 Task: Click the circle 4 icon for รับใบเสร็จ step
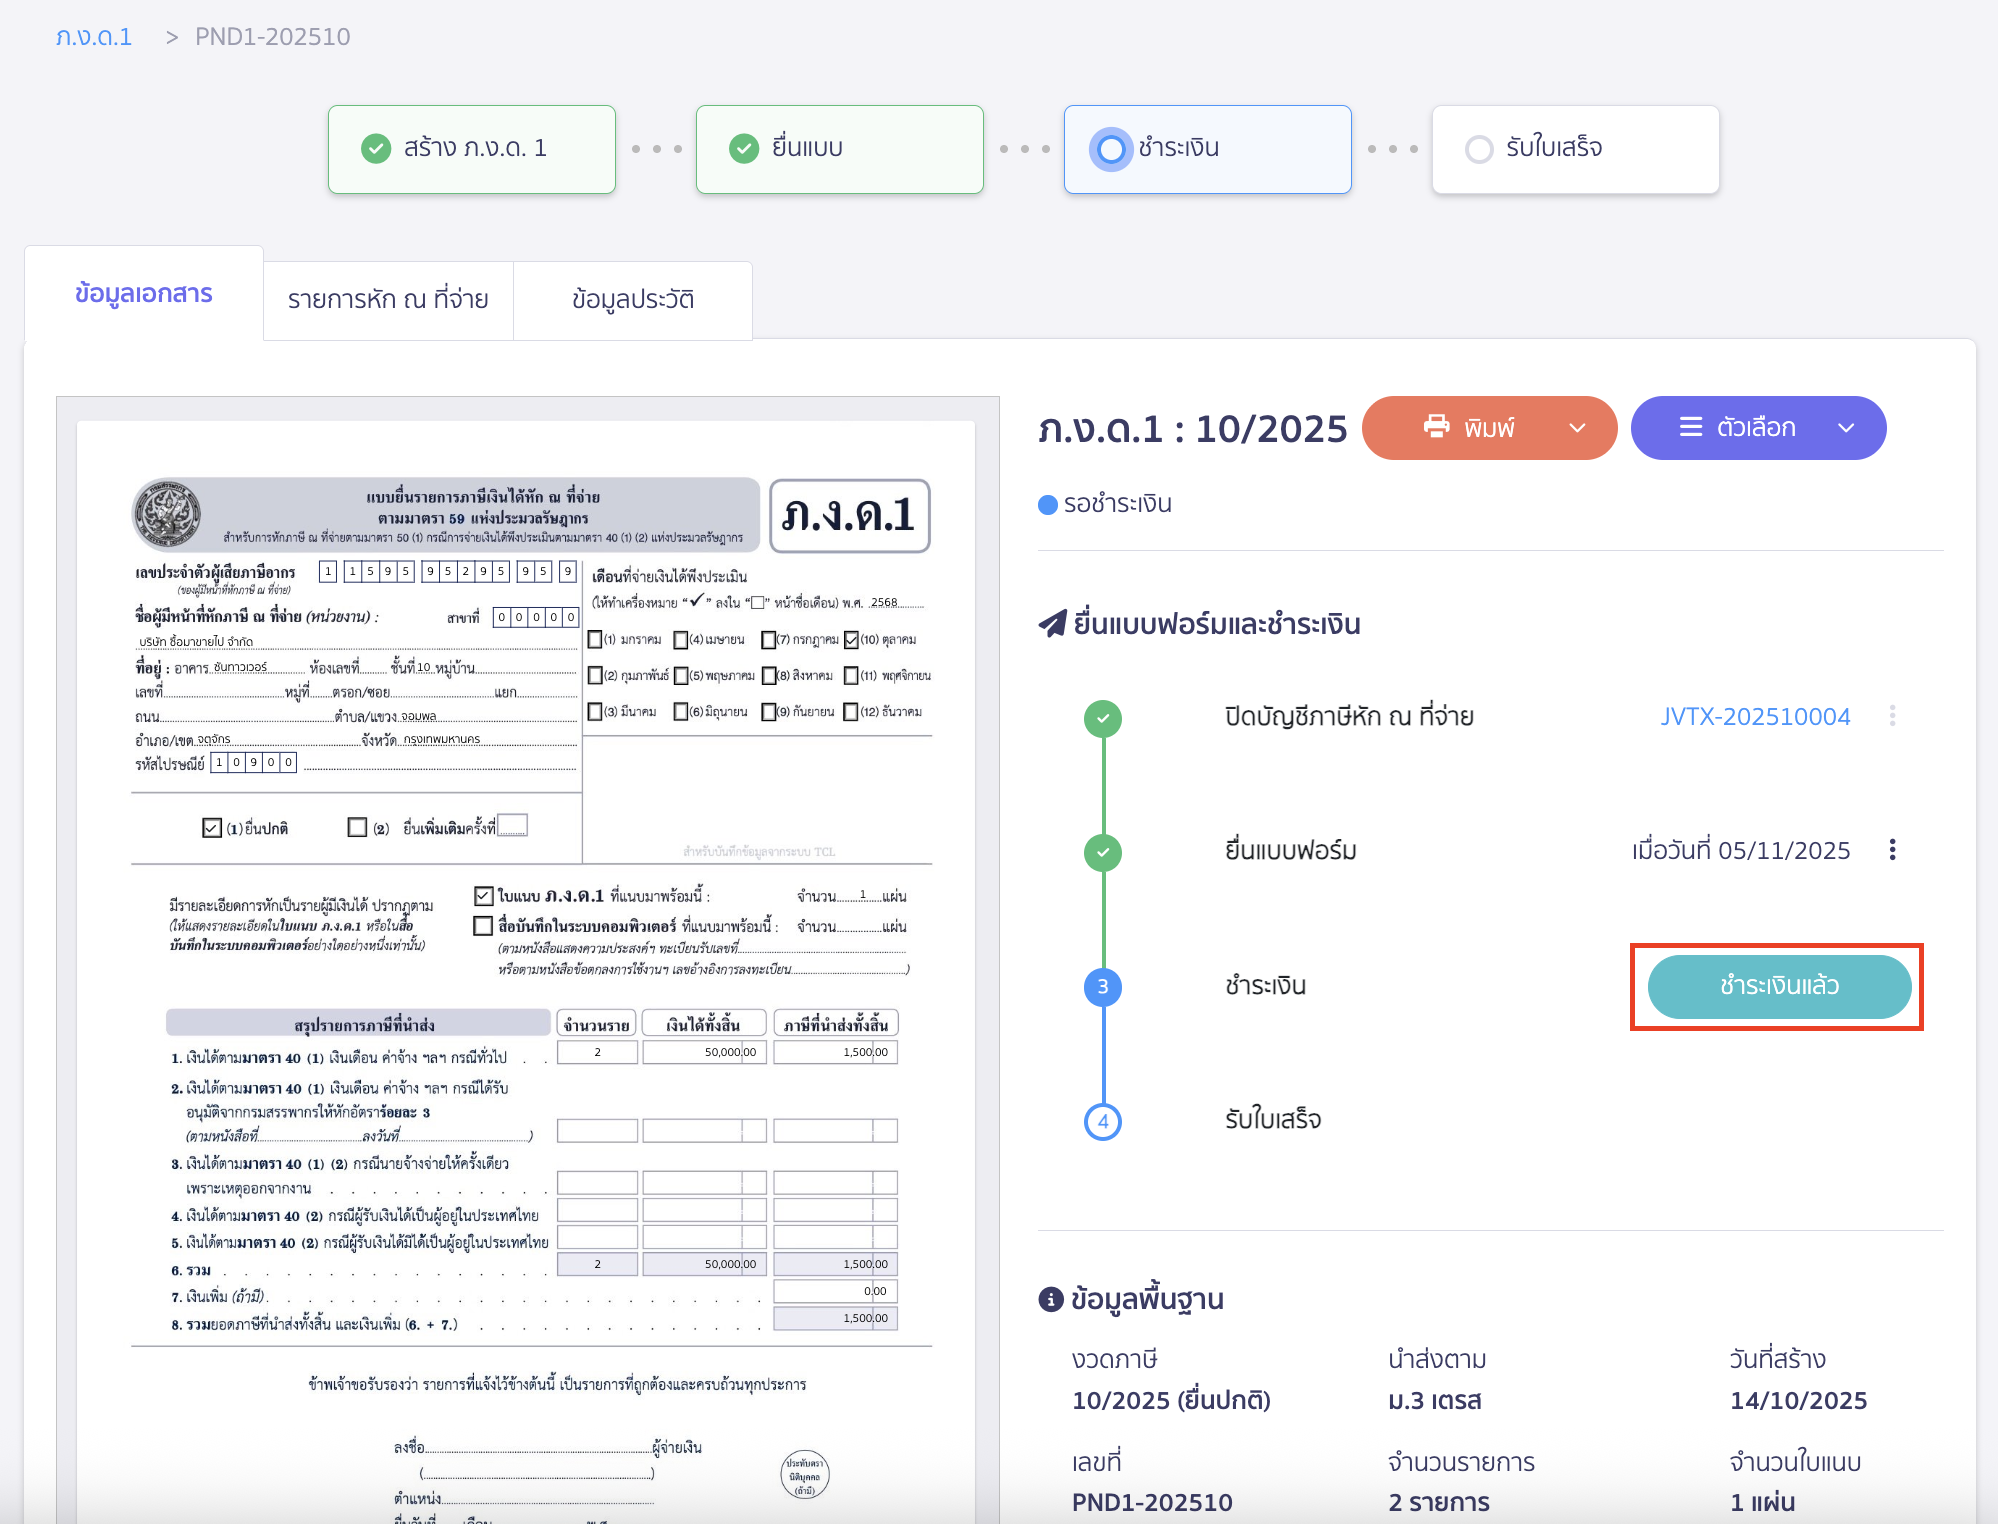(x=1103, y=1121)
